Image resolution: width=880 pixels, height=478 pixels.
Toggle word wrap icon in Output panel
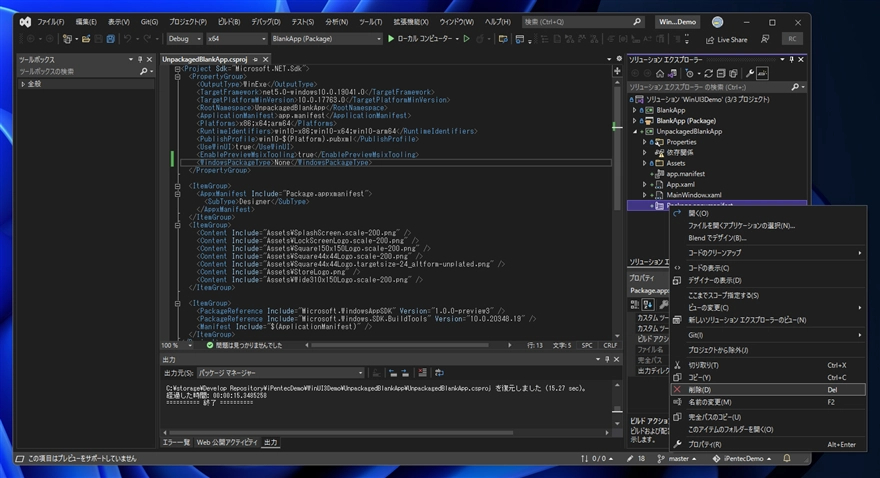pyautogui.click(x=439, y=373)
